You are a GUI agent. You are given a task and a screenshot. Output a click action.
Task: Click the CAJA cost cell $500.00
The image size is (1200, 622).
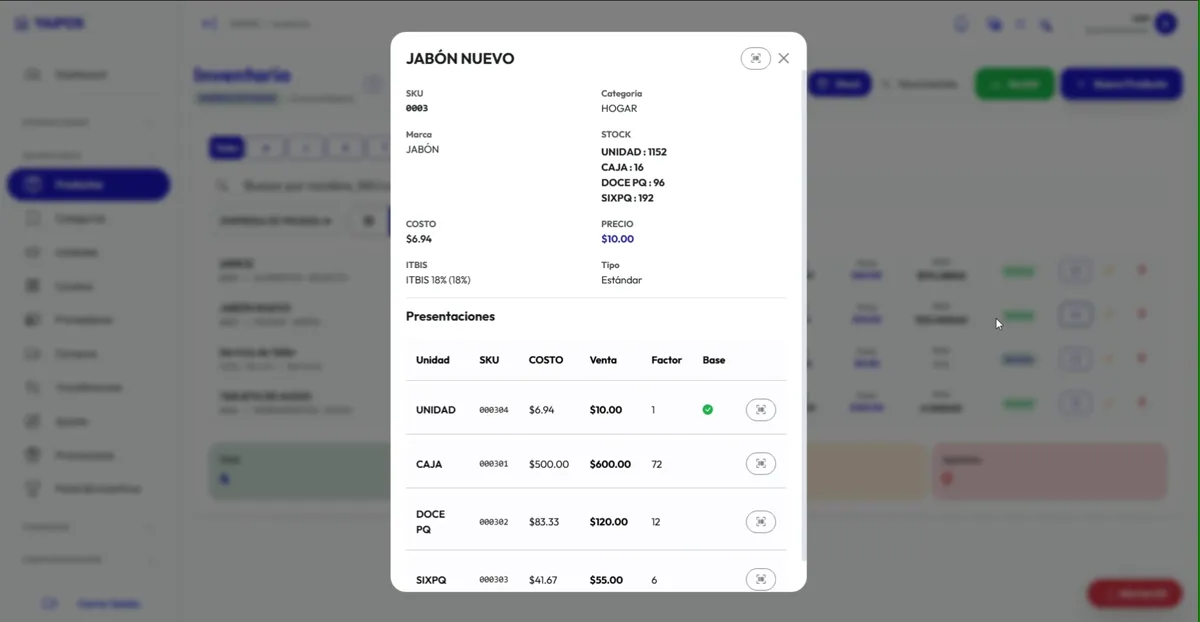point(549,464)
